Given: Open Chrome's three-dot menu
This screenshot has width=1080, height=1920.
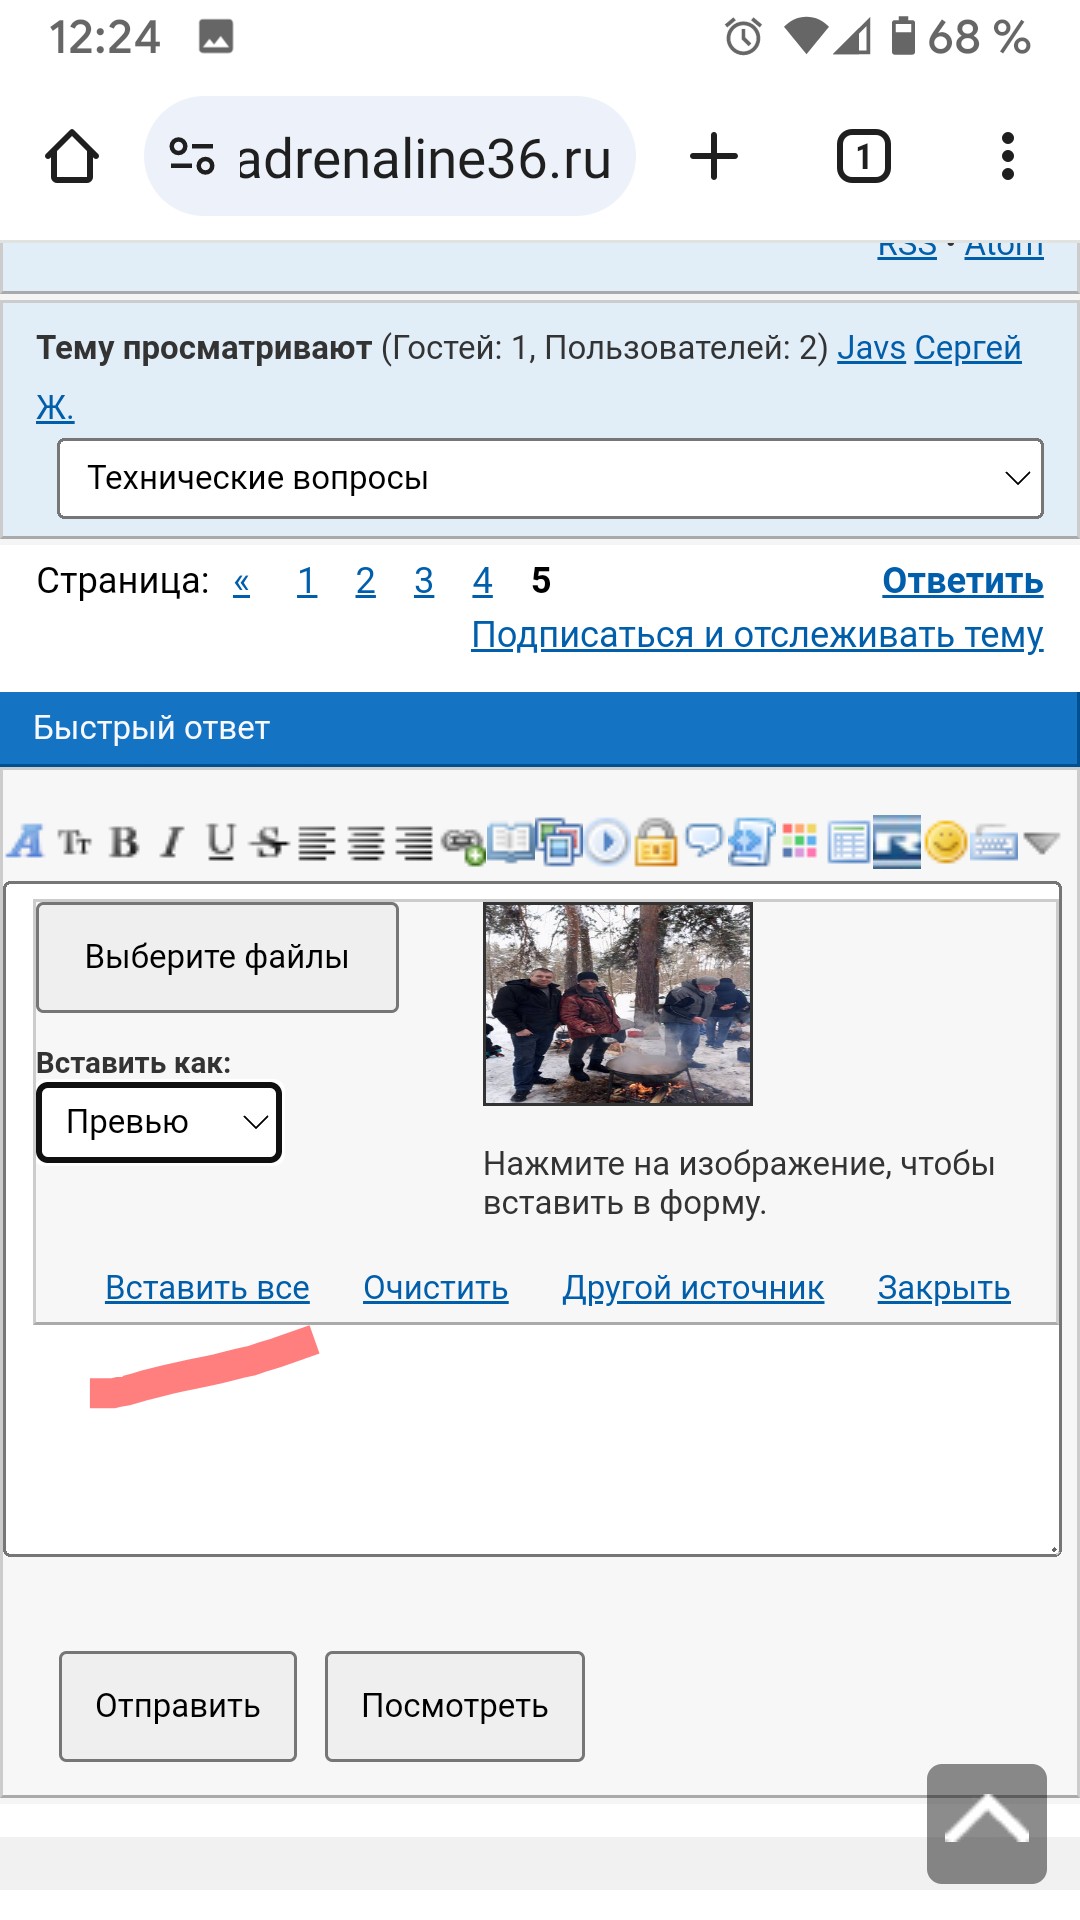Looking at the screenshot, I should pos(1007,157).
